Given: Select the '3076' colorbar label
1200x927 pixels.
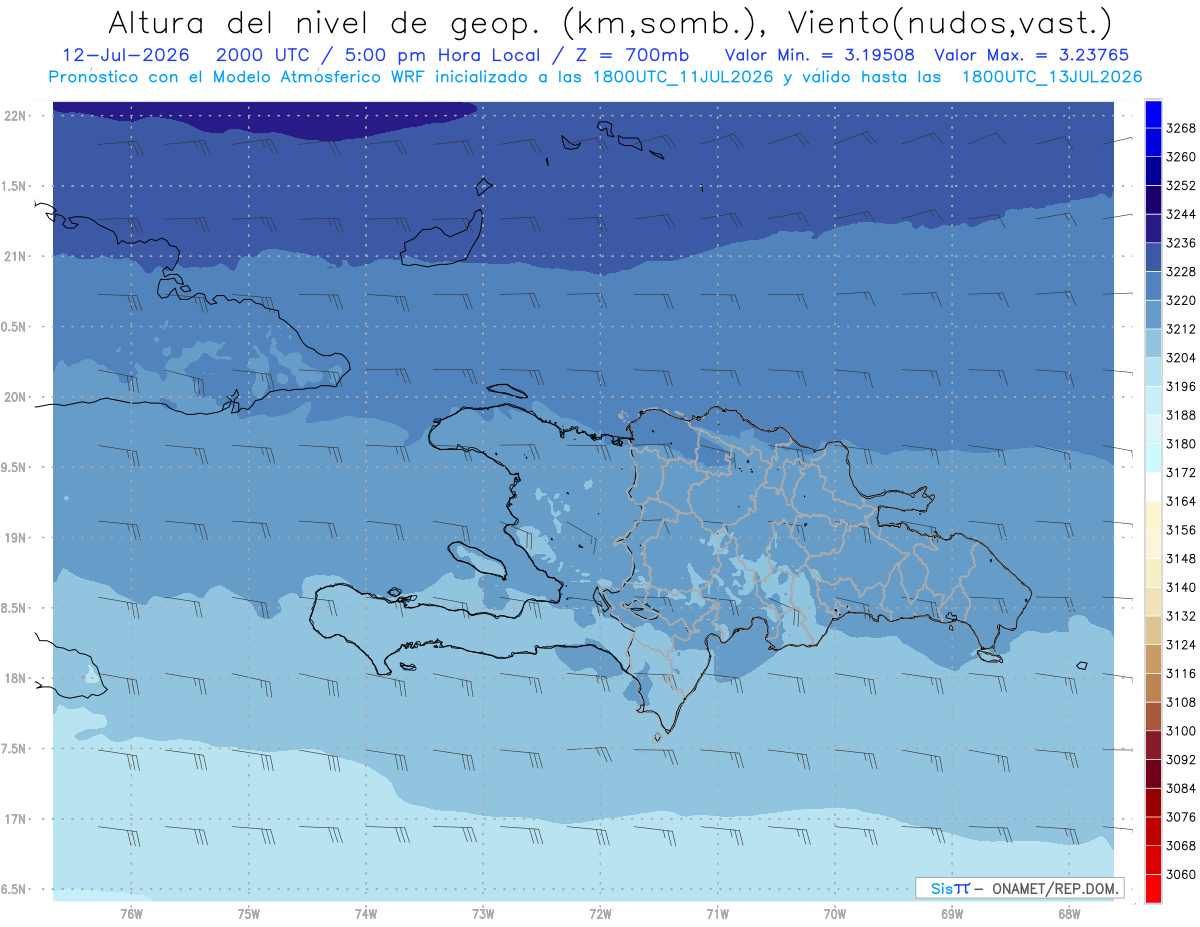Looking at the screenshot, I should [x=1181, y=817].
